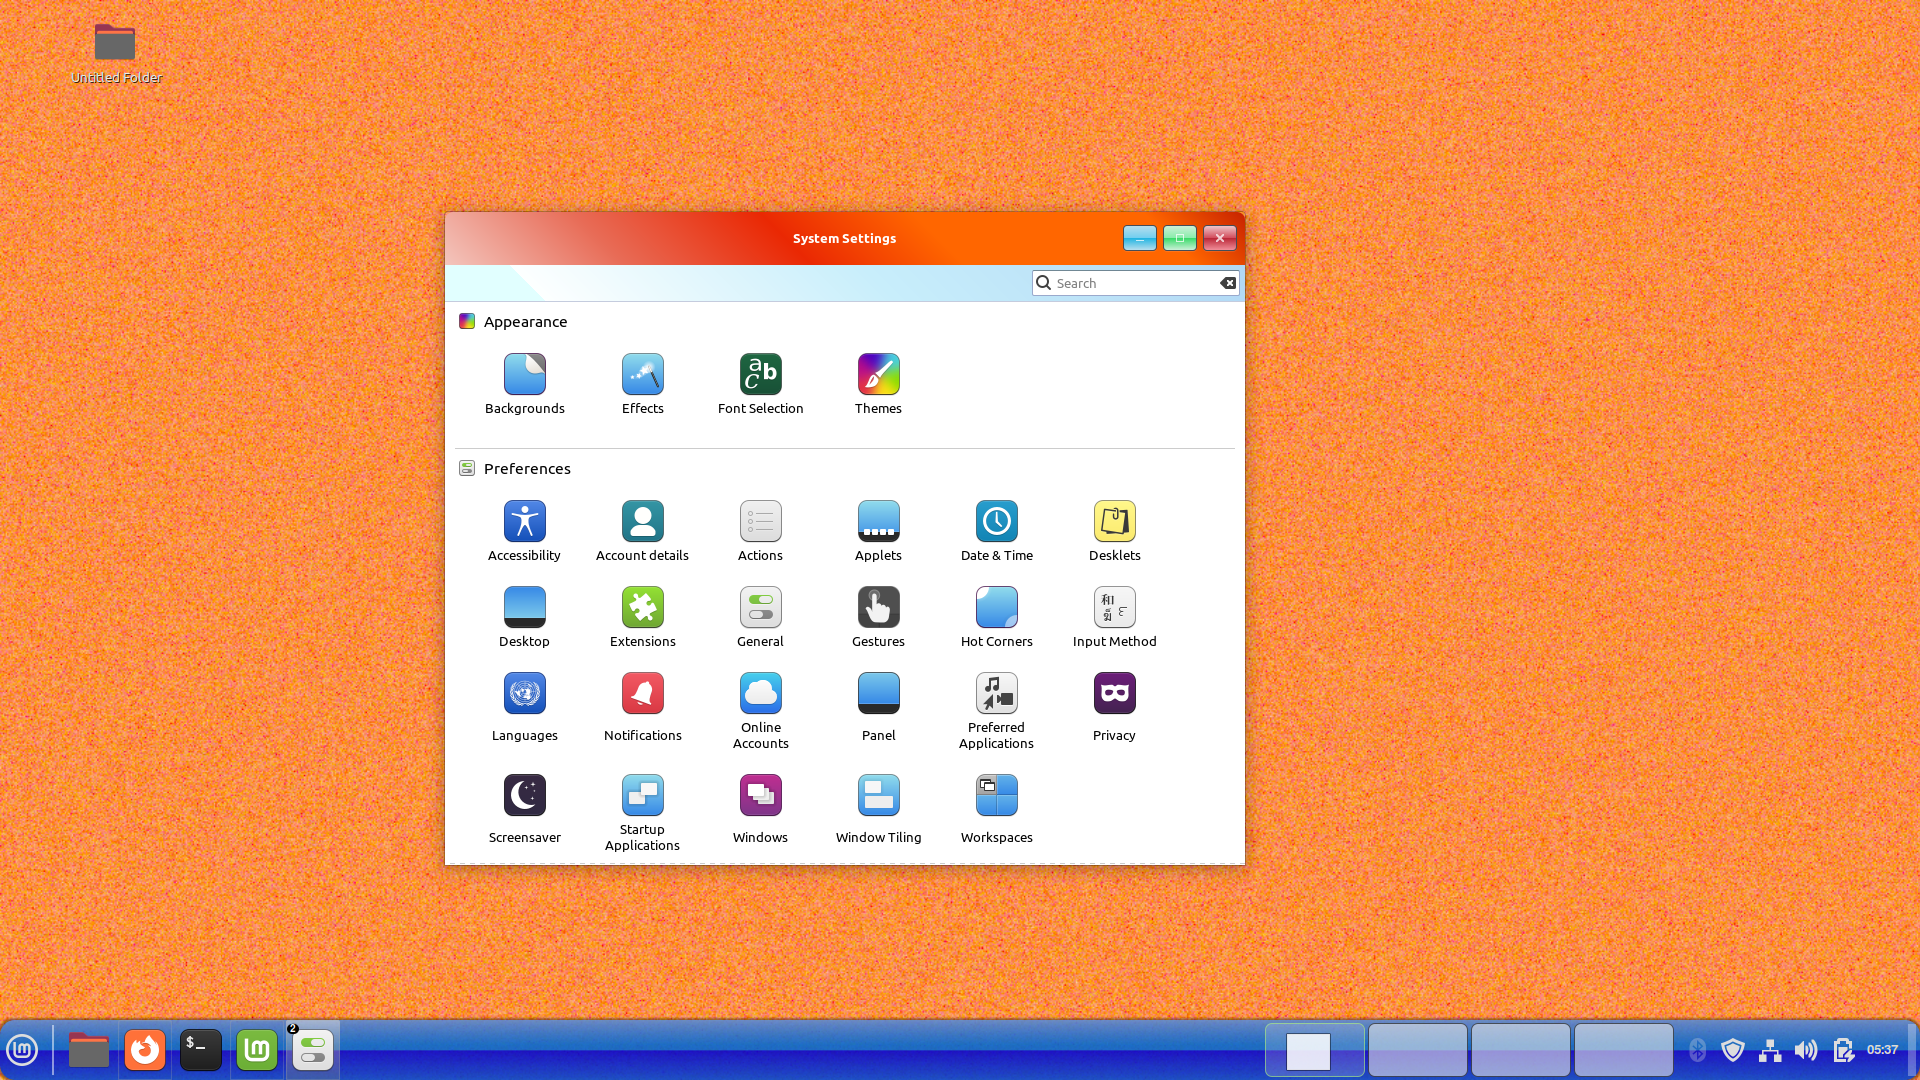
Task: Open the Notifications preferences
Action: [x=642, y=707]
